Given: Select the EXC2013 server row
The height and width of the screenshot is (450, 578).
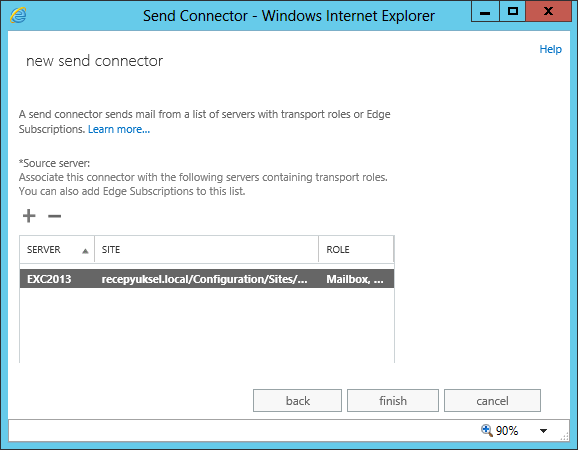Looking at the screenshot, I should click(207, 279).
